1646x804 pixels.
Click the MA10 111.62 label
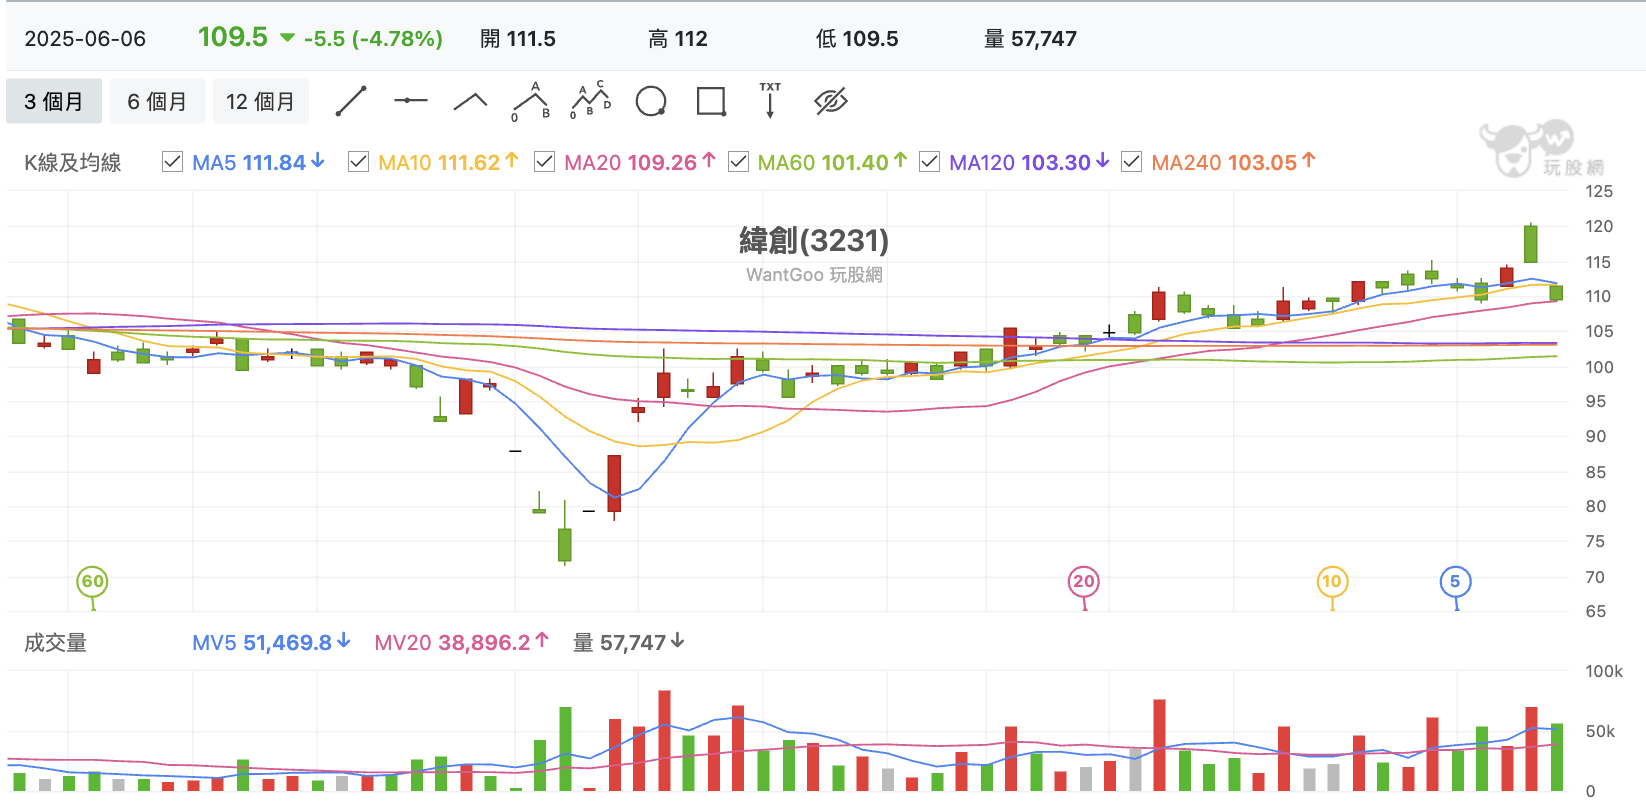coord(448,162)
